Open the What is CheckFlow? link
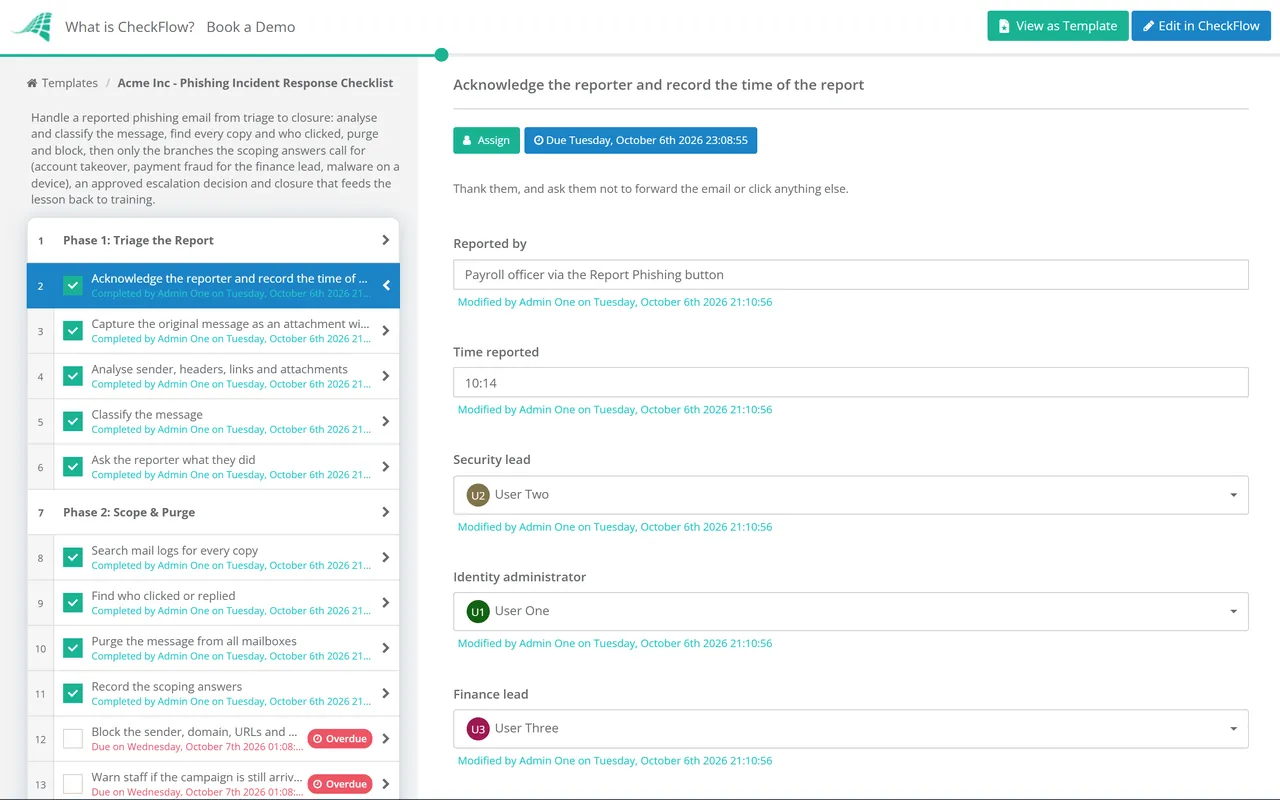Viewport: 1280px width, 800px height. (130, 27)
